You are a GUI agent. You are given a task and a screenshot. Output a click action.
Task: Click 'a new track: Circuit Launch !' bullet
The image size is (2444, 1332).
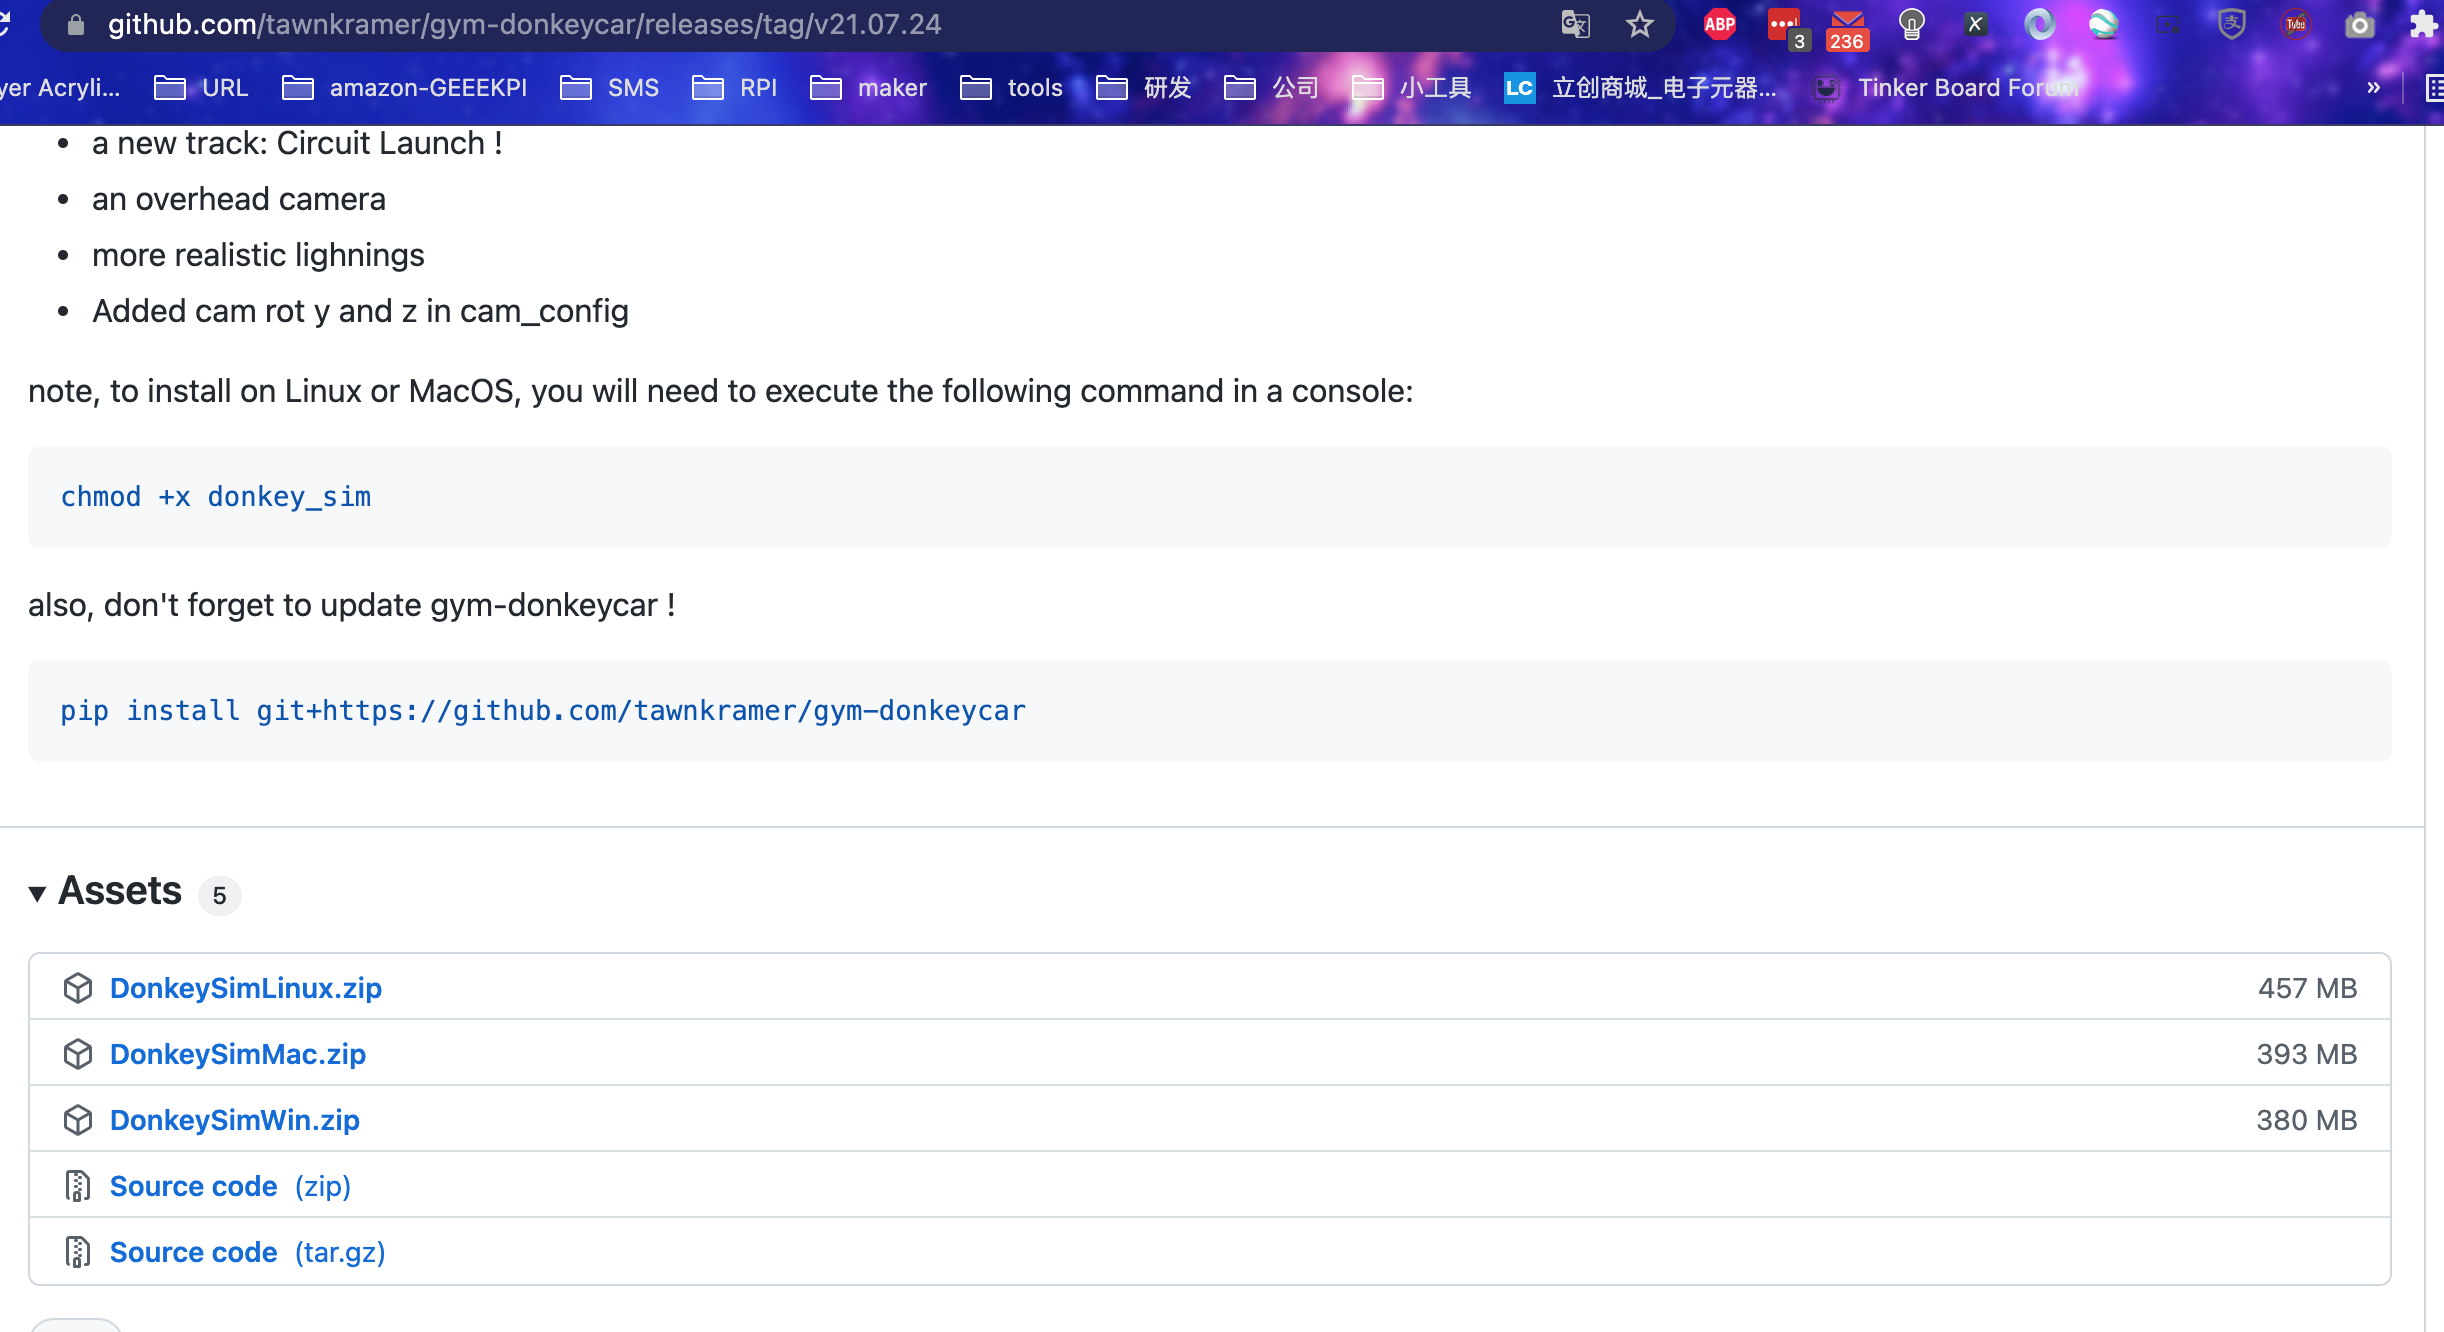pos(297,143)
